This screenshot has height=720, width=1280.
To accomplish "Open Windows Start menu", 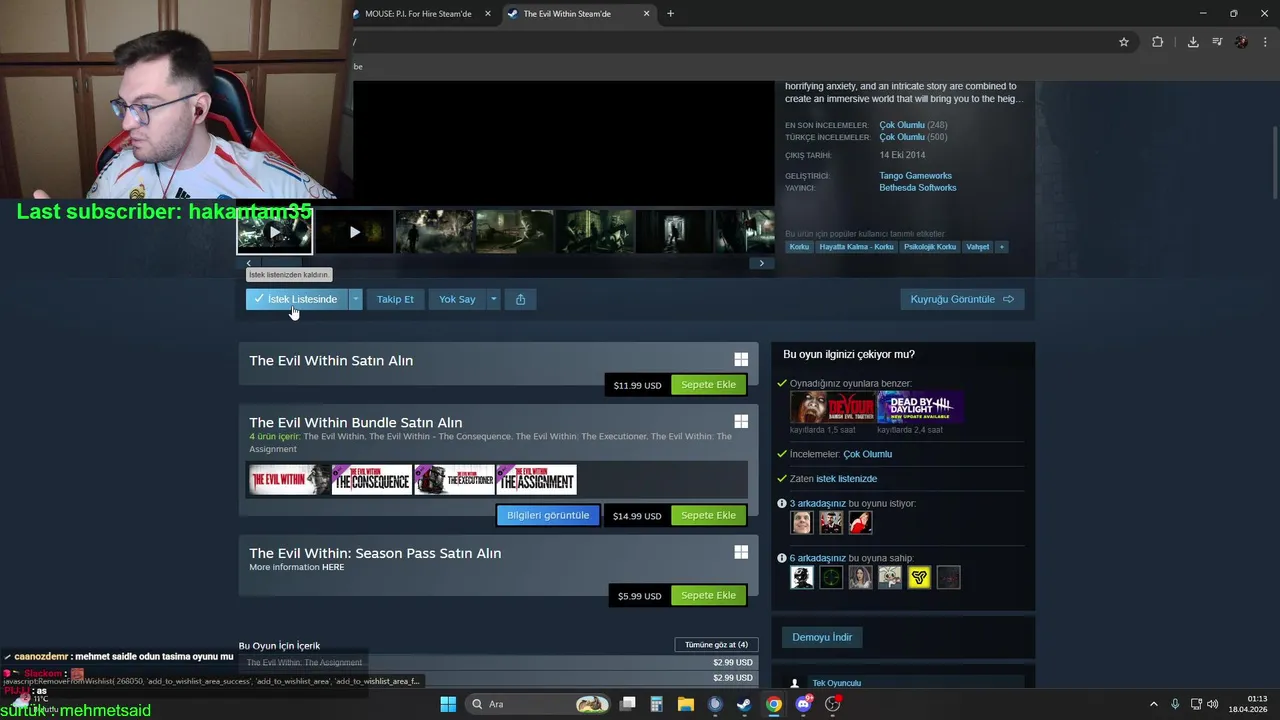I will (448, 704).
